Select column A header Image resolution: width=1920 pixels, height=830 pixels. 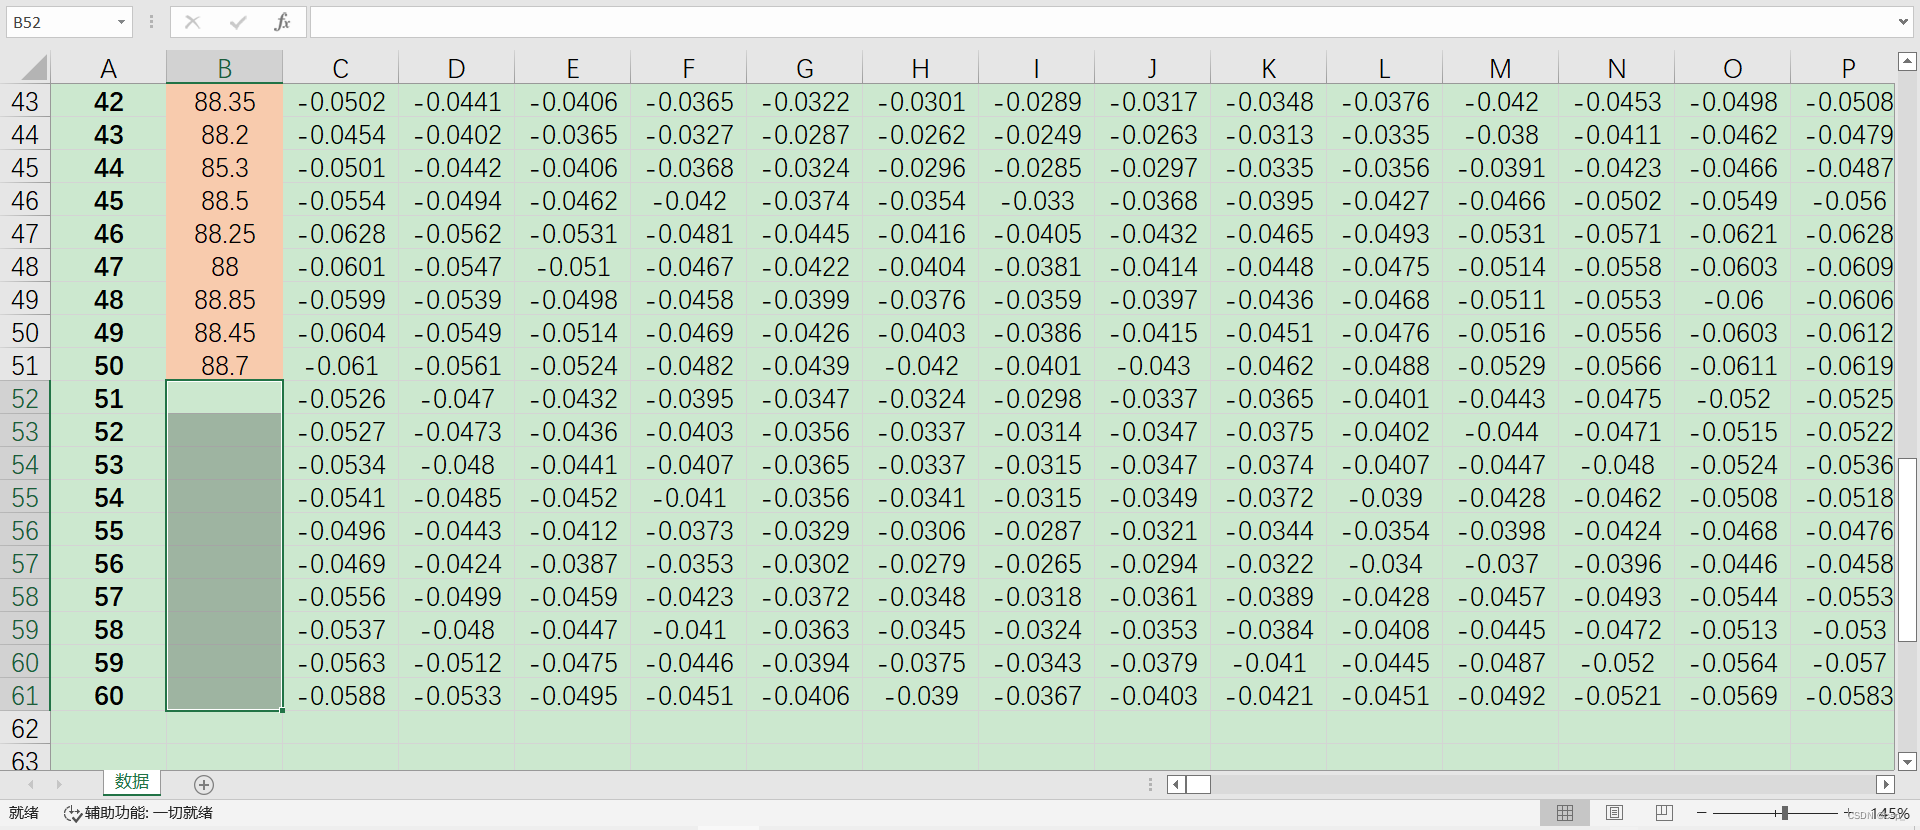(108, 68)
